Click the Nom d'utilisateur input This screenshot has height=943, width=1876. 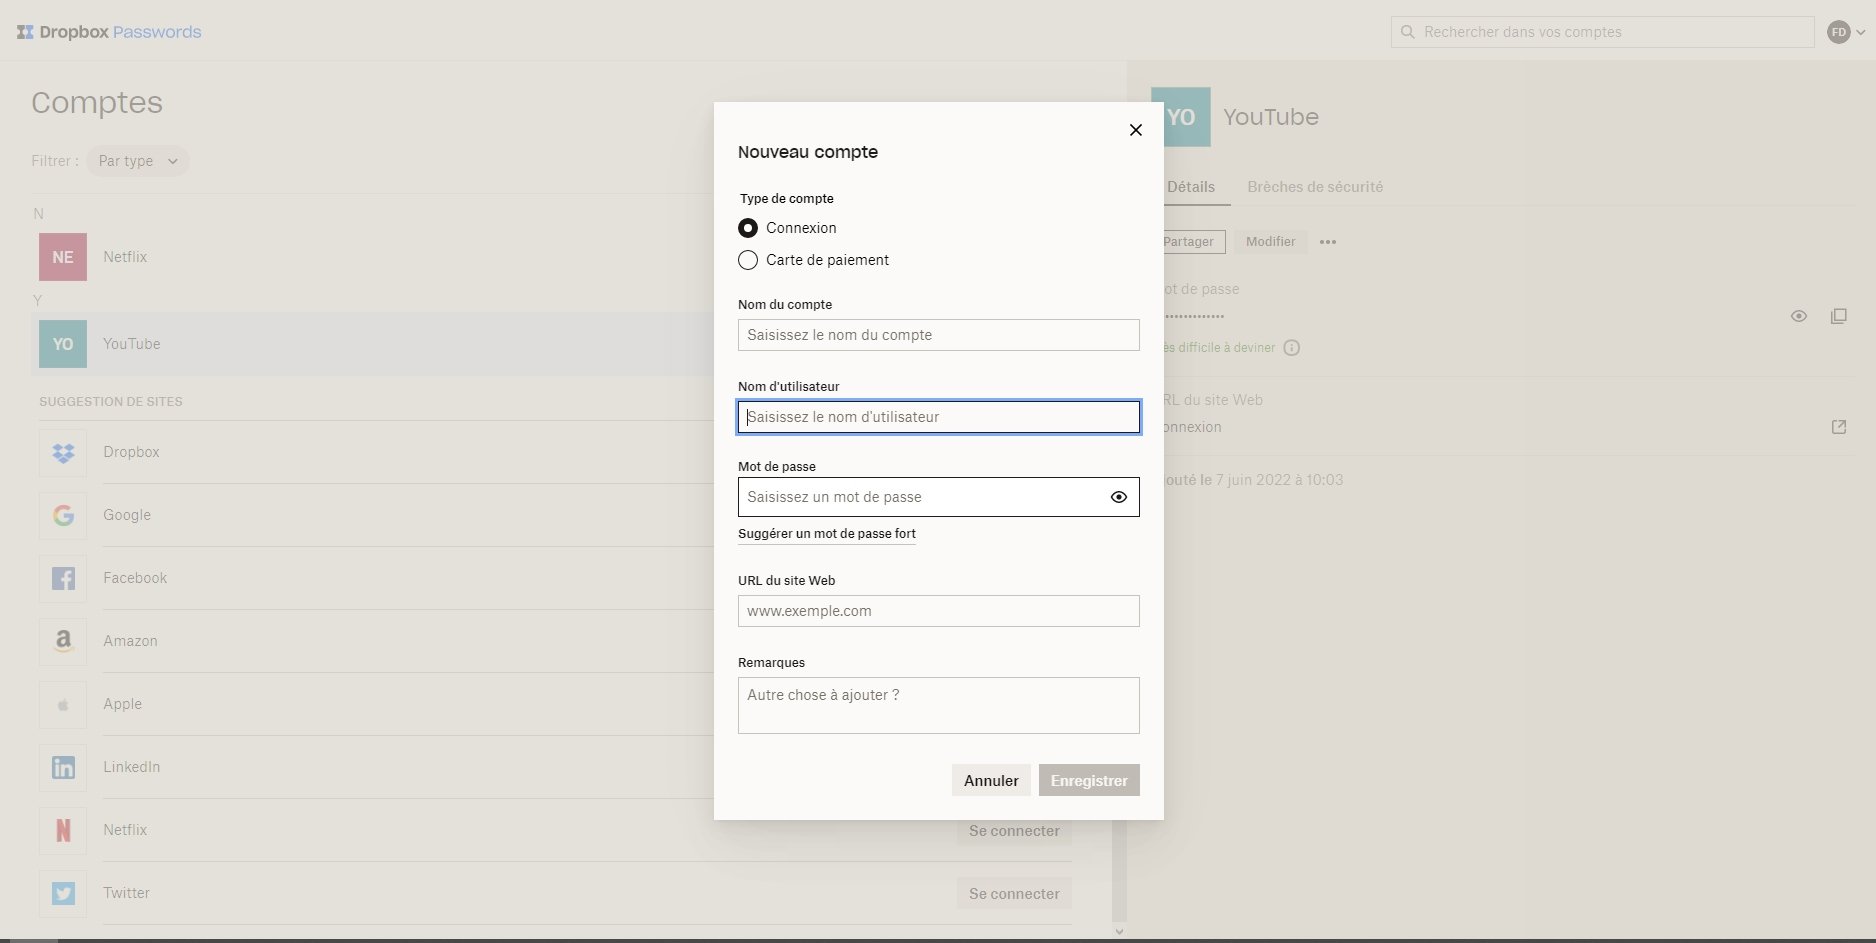pyautogui.click(x=938, y=417)
